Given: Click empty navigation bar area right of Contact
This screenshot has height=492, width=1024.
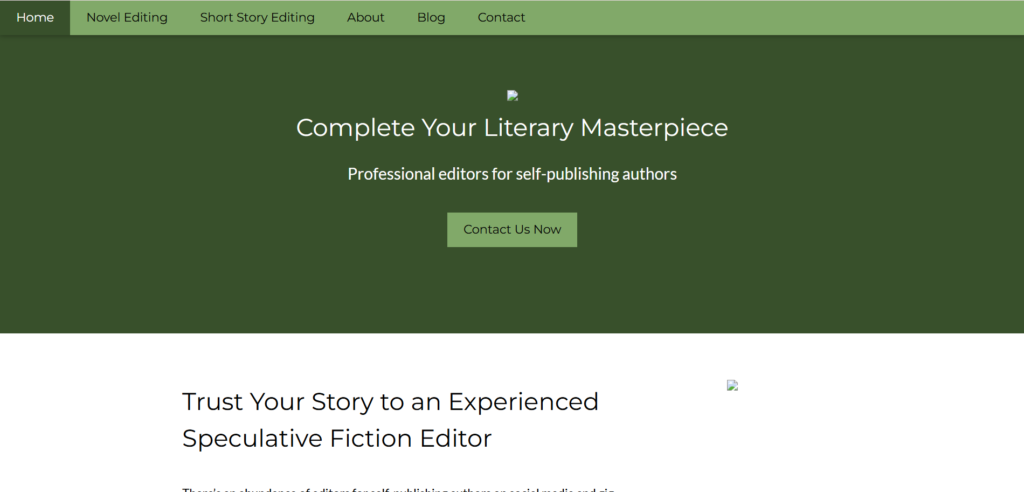Looking at the screenshot, I should [x=780, y=17].
